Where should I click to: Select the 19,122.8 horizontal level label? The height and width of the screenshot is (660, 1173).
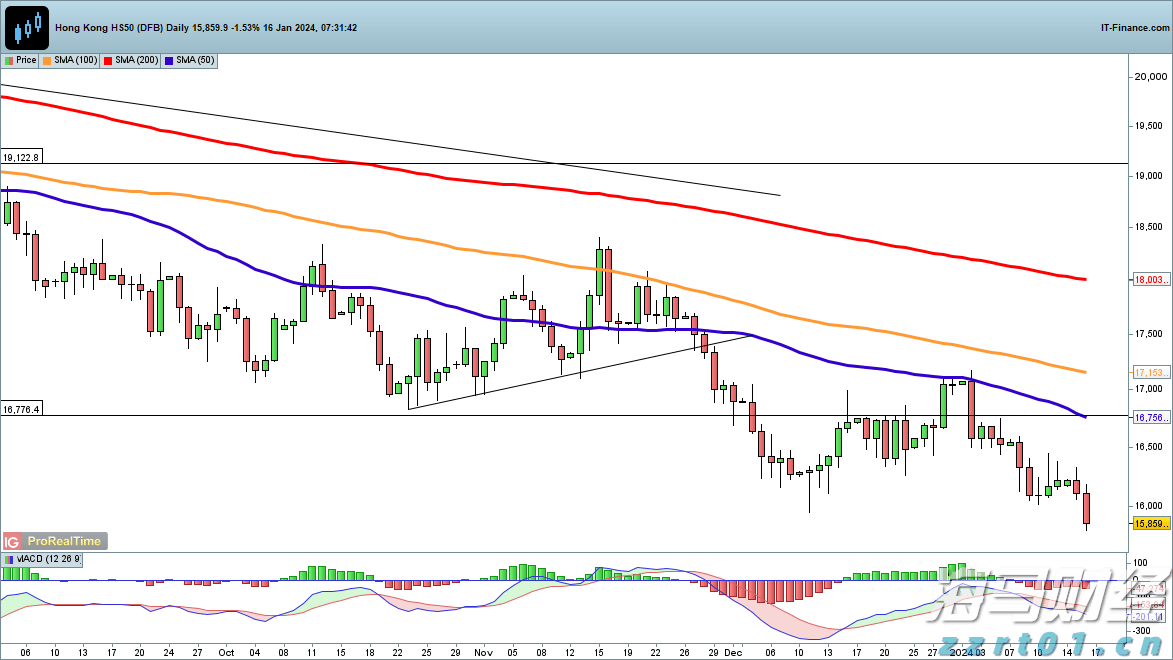[x=21, y=157]
